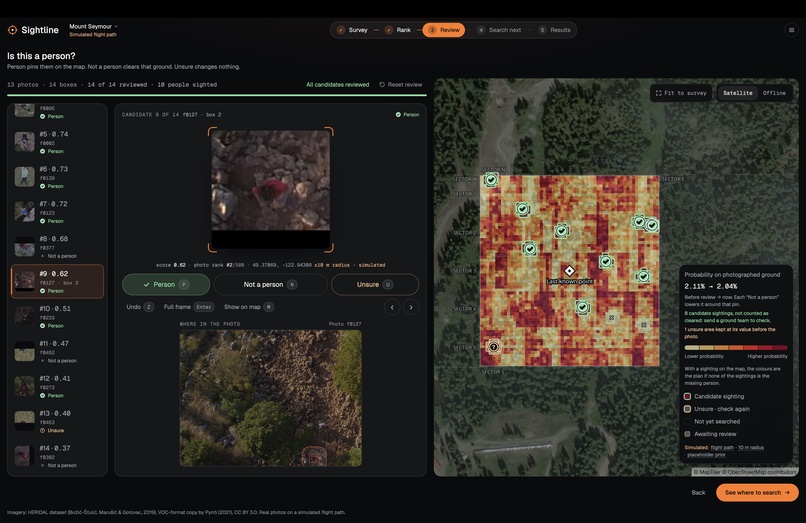Click the Survey step checkmark icon

341,30
